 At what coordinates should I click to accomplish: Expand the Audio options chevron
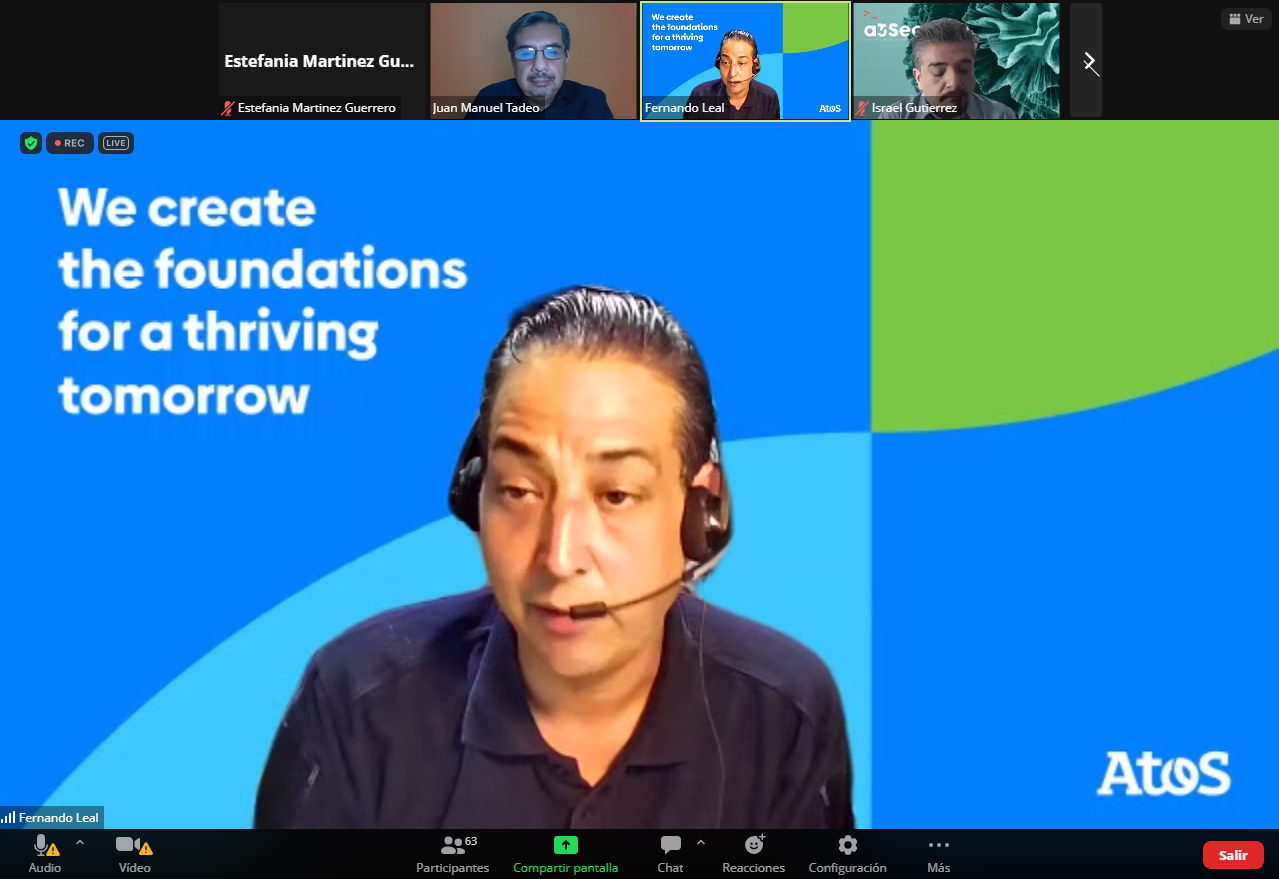[x=80, y=842]
